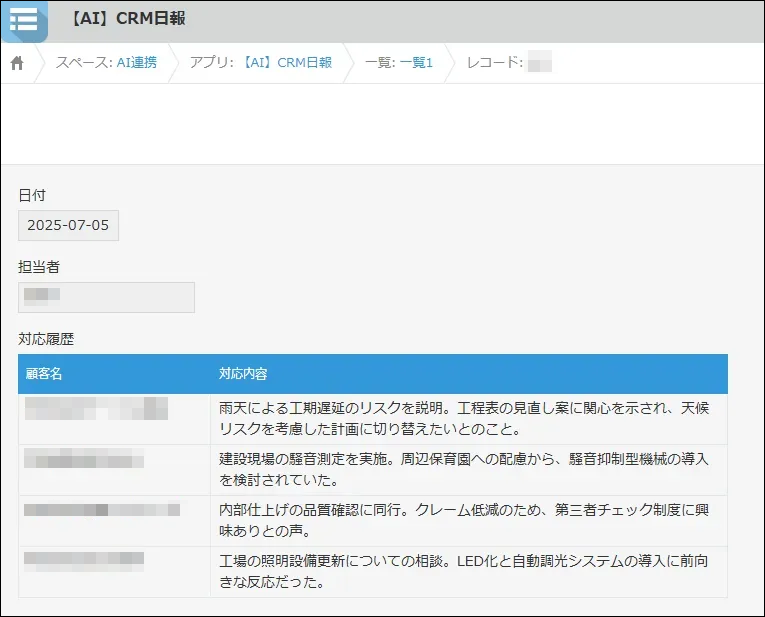Open the 【AI】CRM日報 app link
This screenshot has height=617, width=765.
point(287,62)
